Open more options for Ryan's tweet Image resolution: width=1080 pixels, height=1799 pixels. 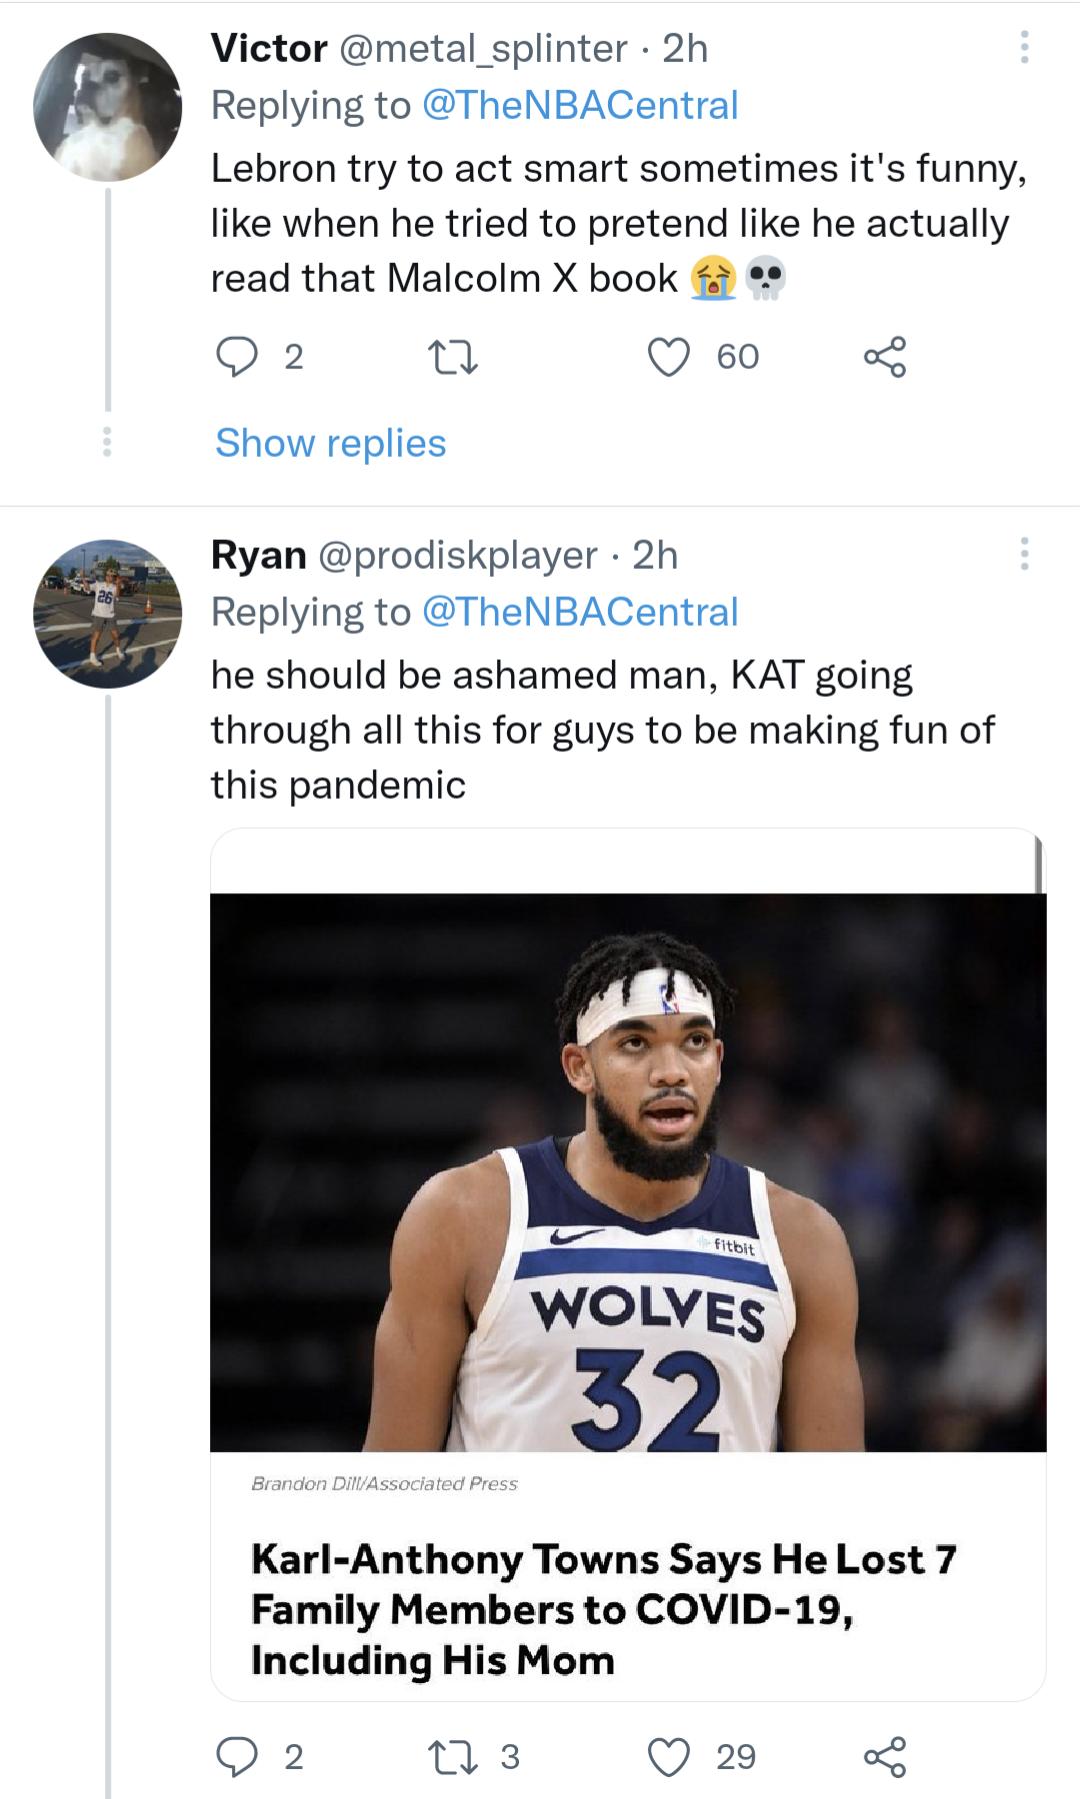[x=1024, y=554]
